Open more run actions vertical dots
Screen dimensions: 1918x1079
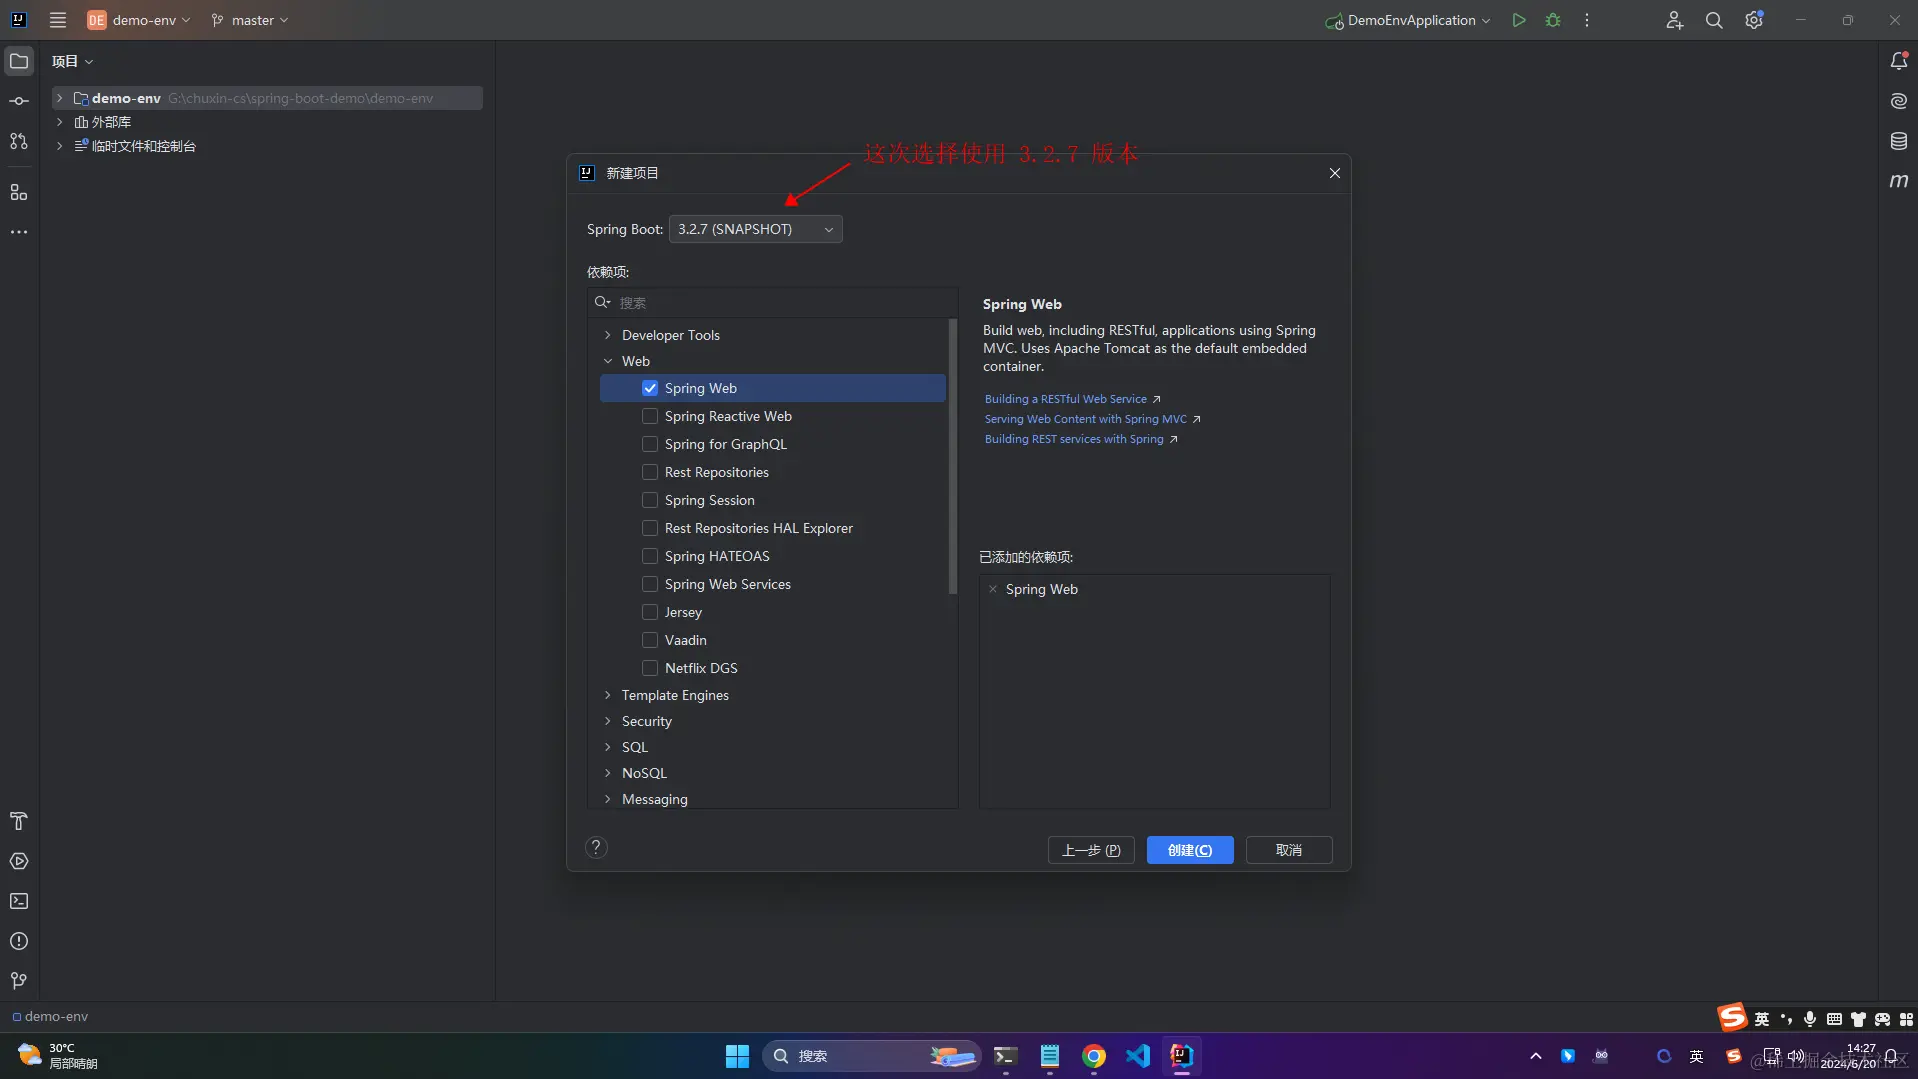pyautogui.click(x=1587, y=20)
